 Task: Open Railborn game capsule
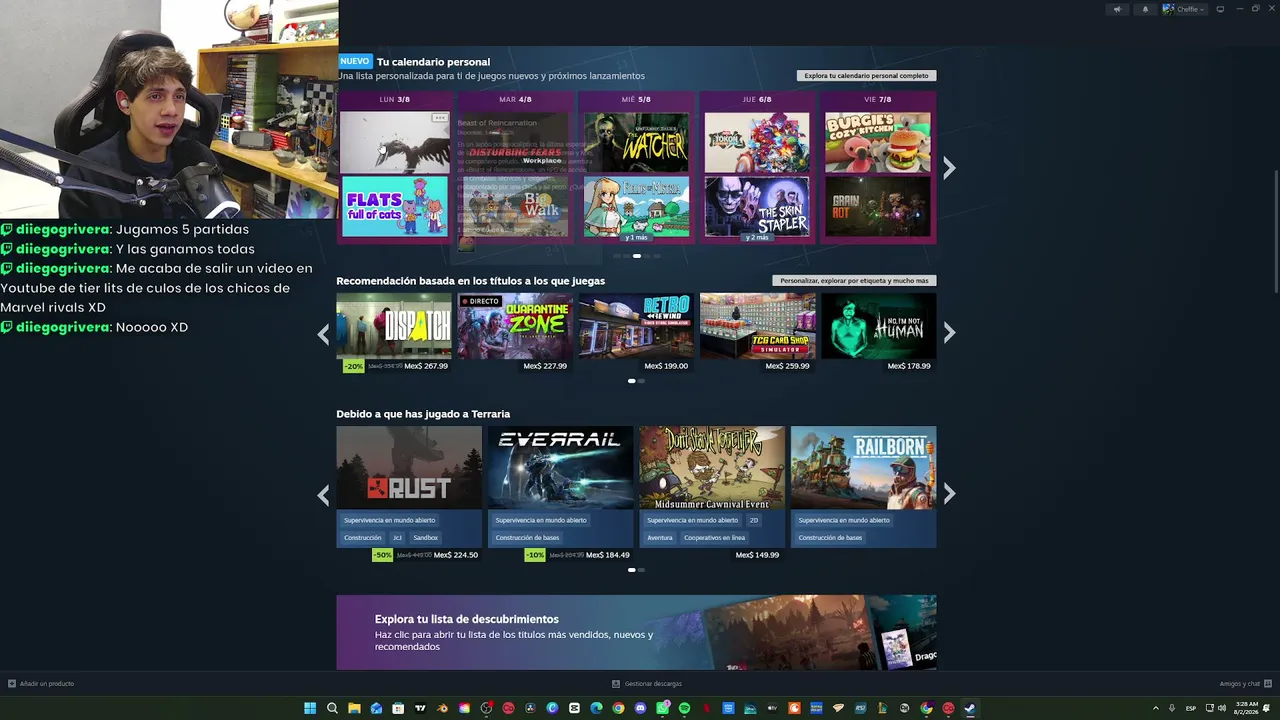click(864, 468)
